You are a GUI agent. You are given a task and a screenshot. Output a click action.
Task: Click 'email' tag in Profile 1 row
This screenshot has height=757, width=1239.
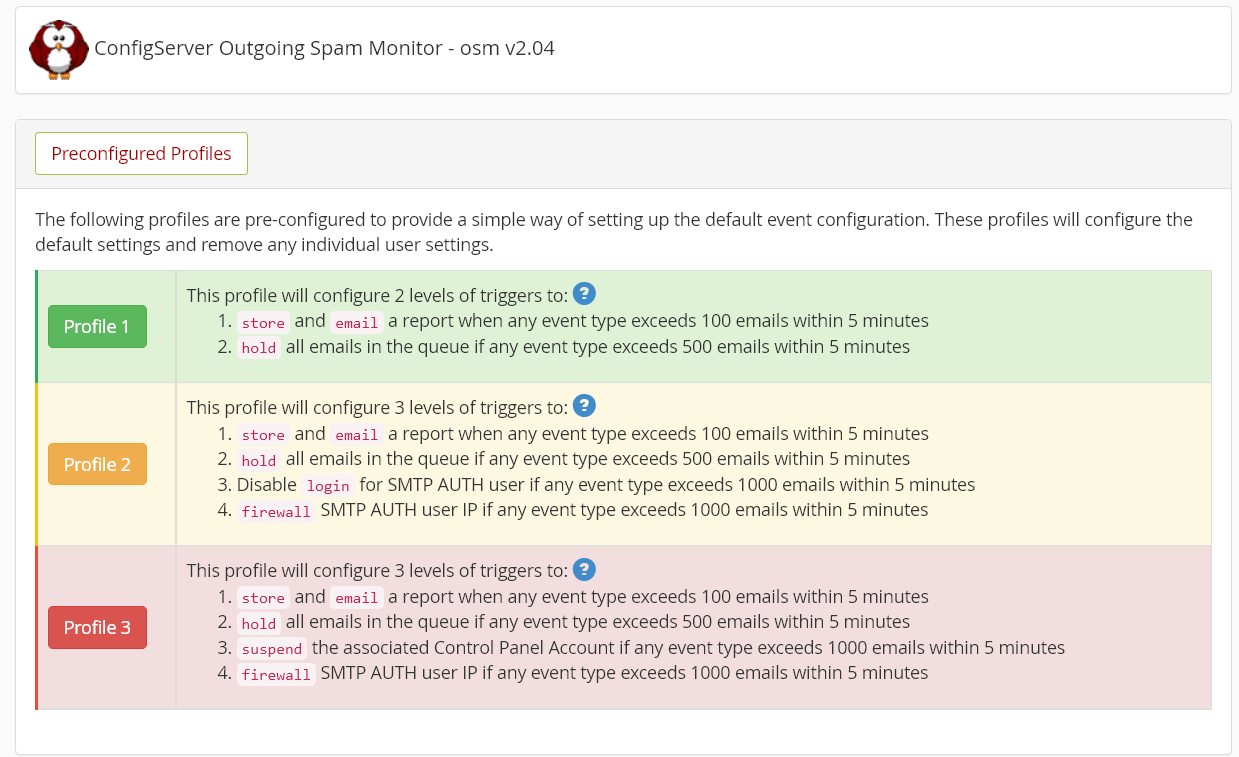(357, 322)
